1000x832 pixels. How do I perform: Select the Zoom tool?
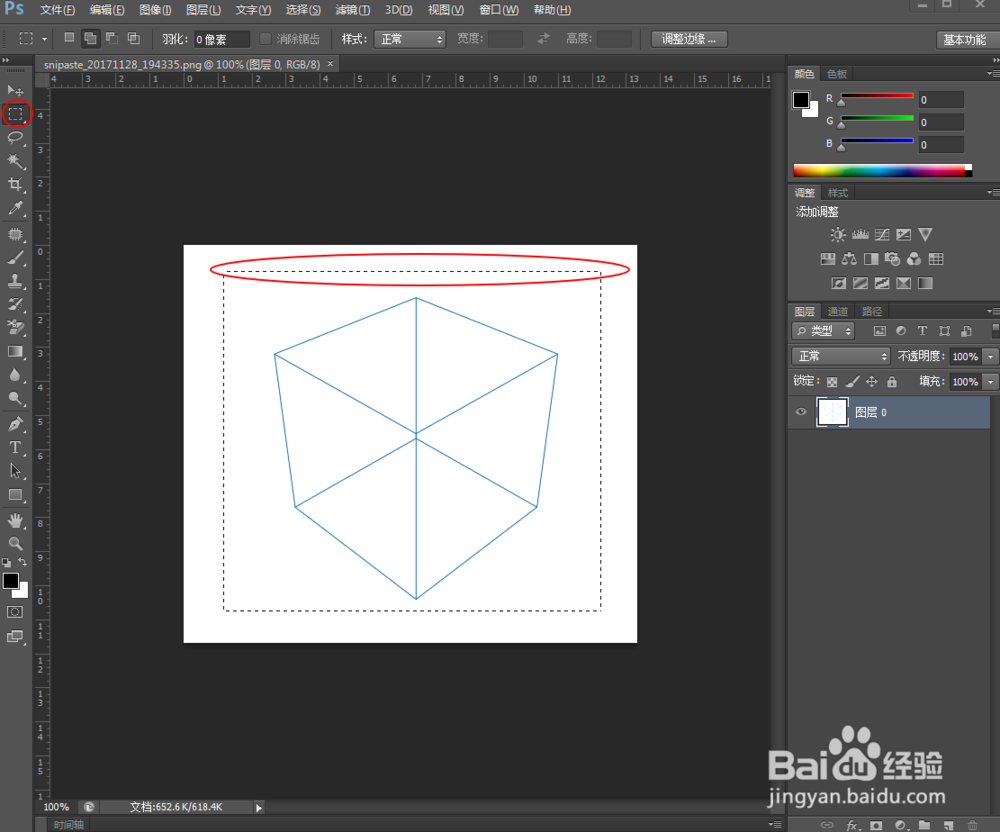click(x=15, y=544)
